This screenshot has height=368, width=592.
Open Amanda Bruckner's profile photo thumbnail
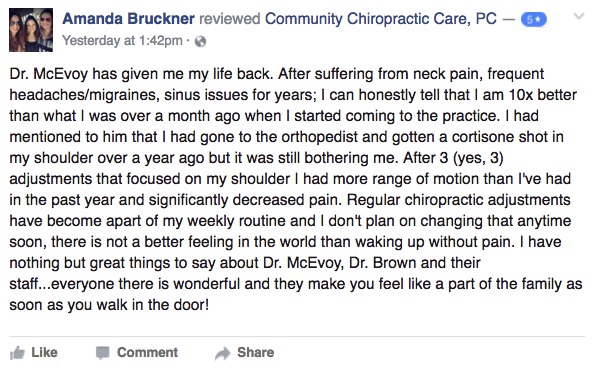[31, 30]
